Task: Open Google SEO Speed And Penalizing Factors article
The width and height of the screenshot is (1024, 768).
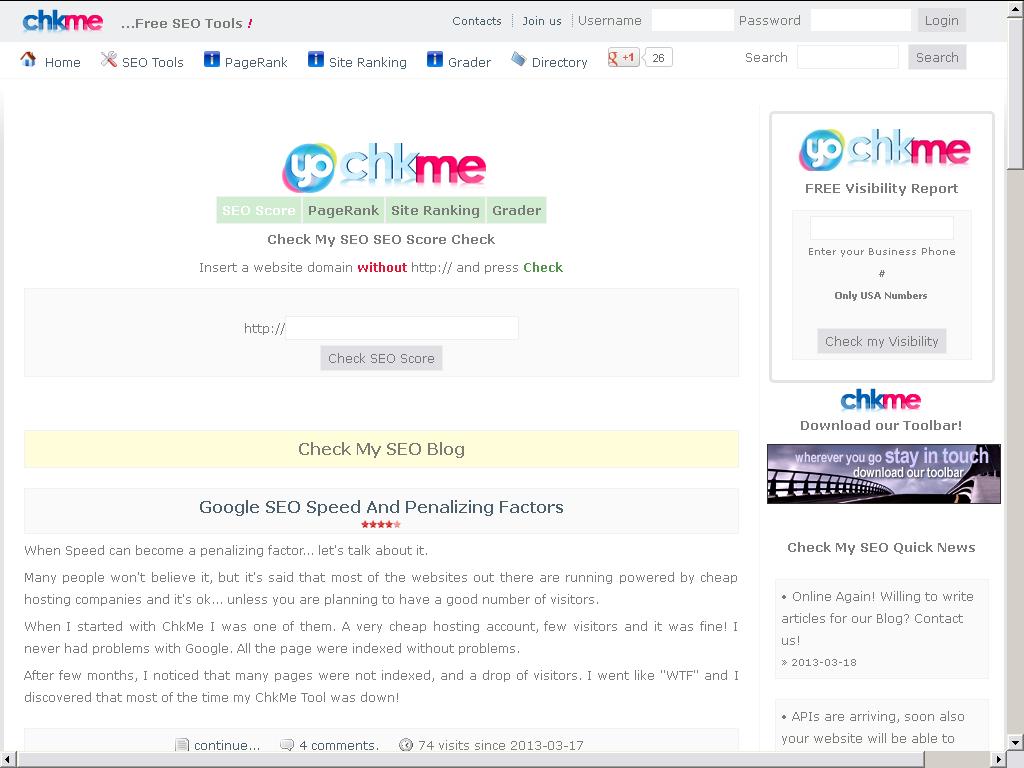Action: [381, 507]
